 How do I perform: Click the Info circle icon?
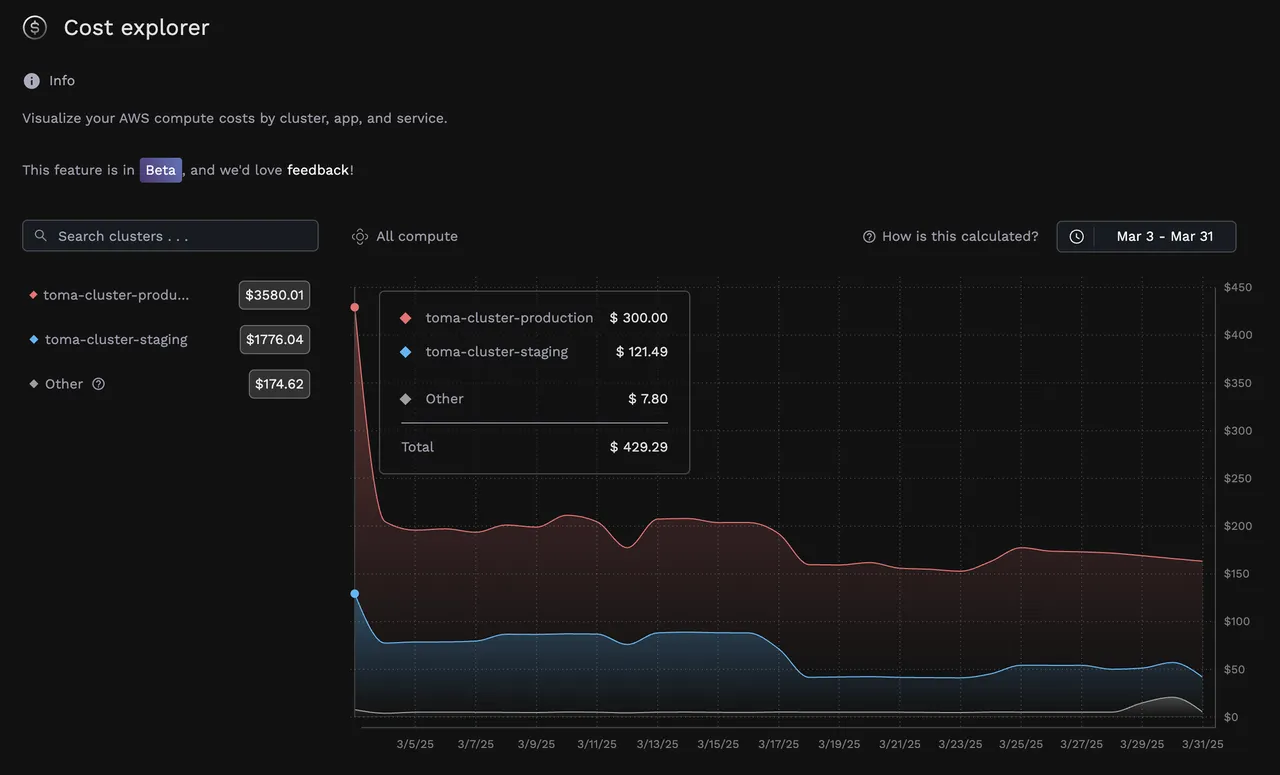click(32, 81)
